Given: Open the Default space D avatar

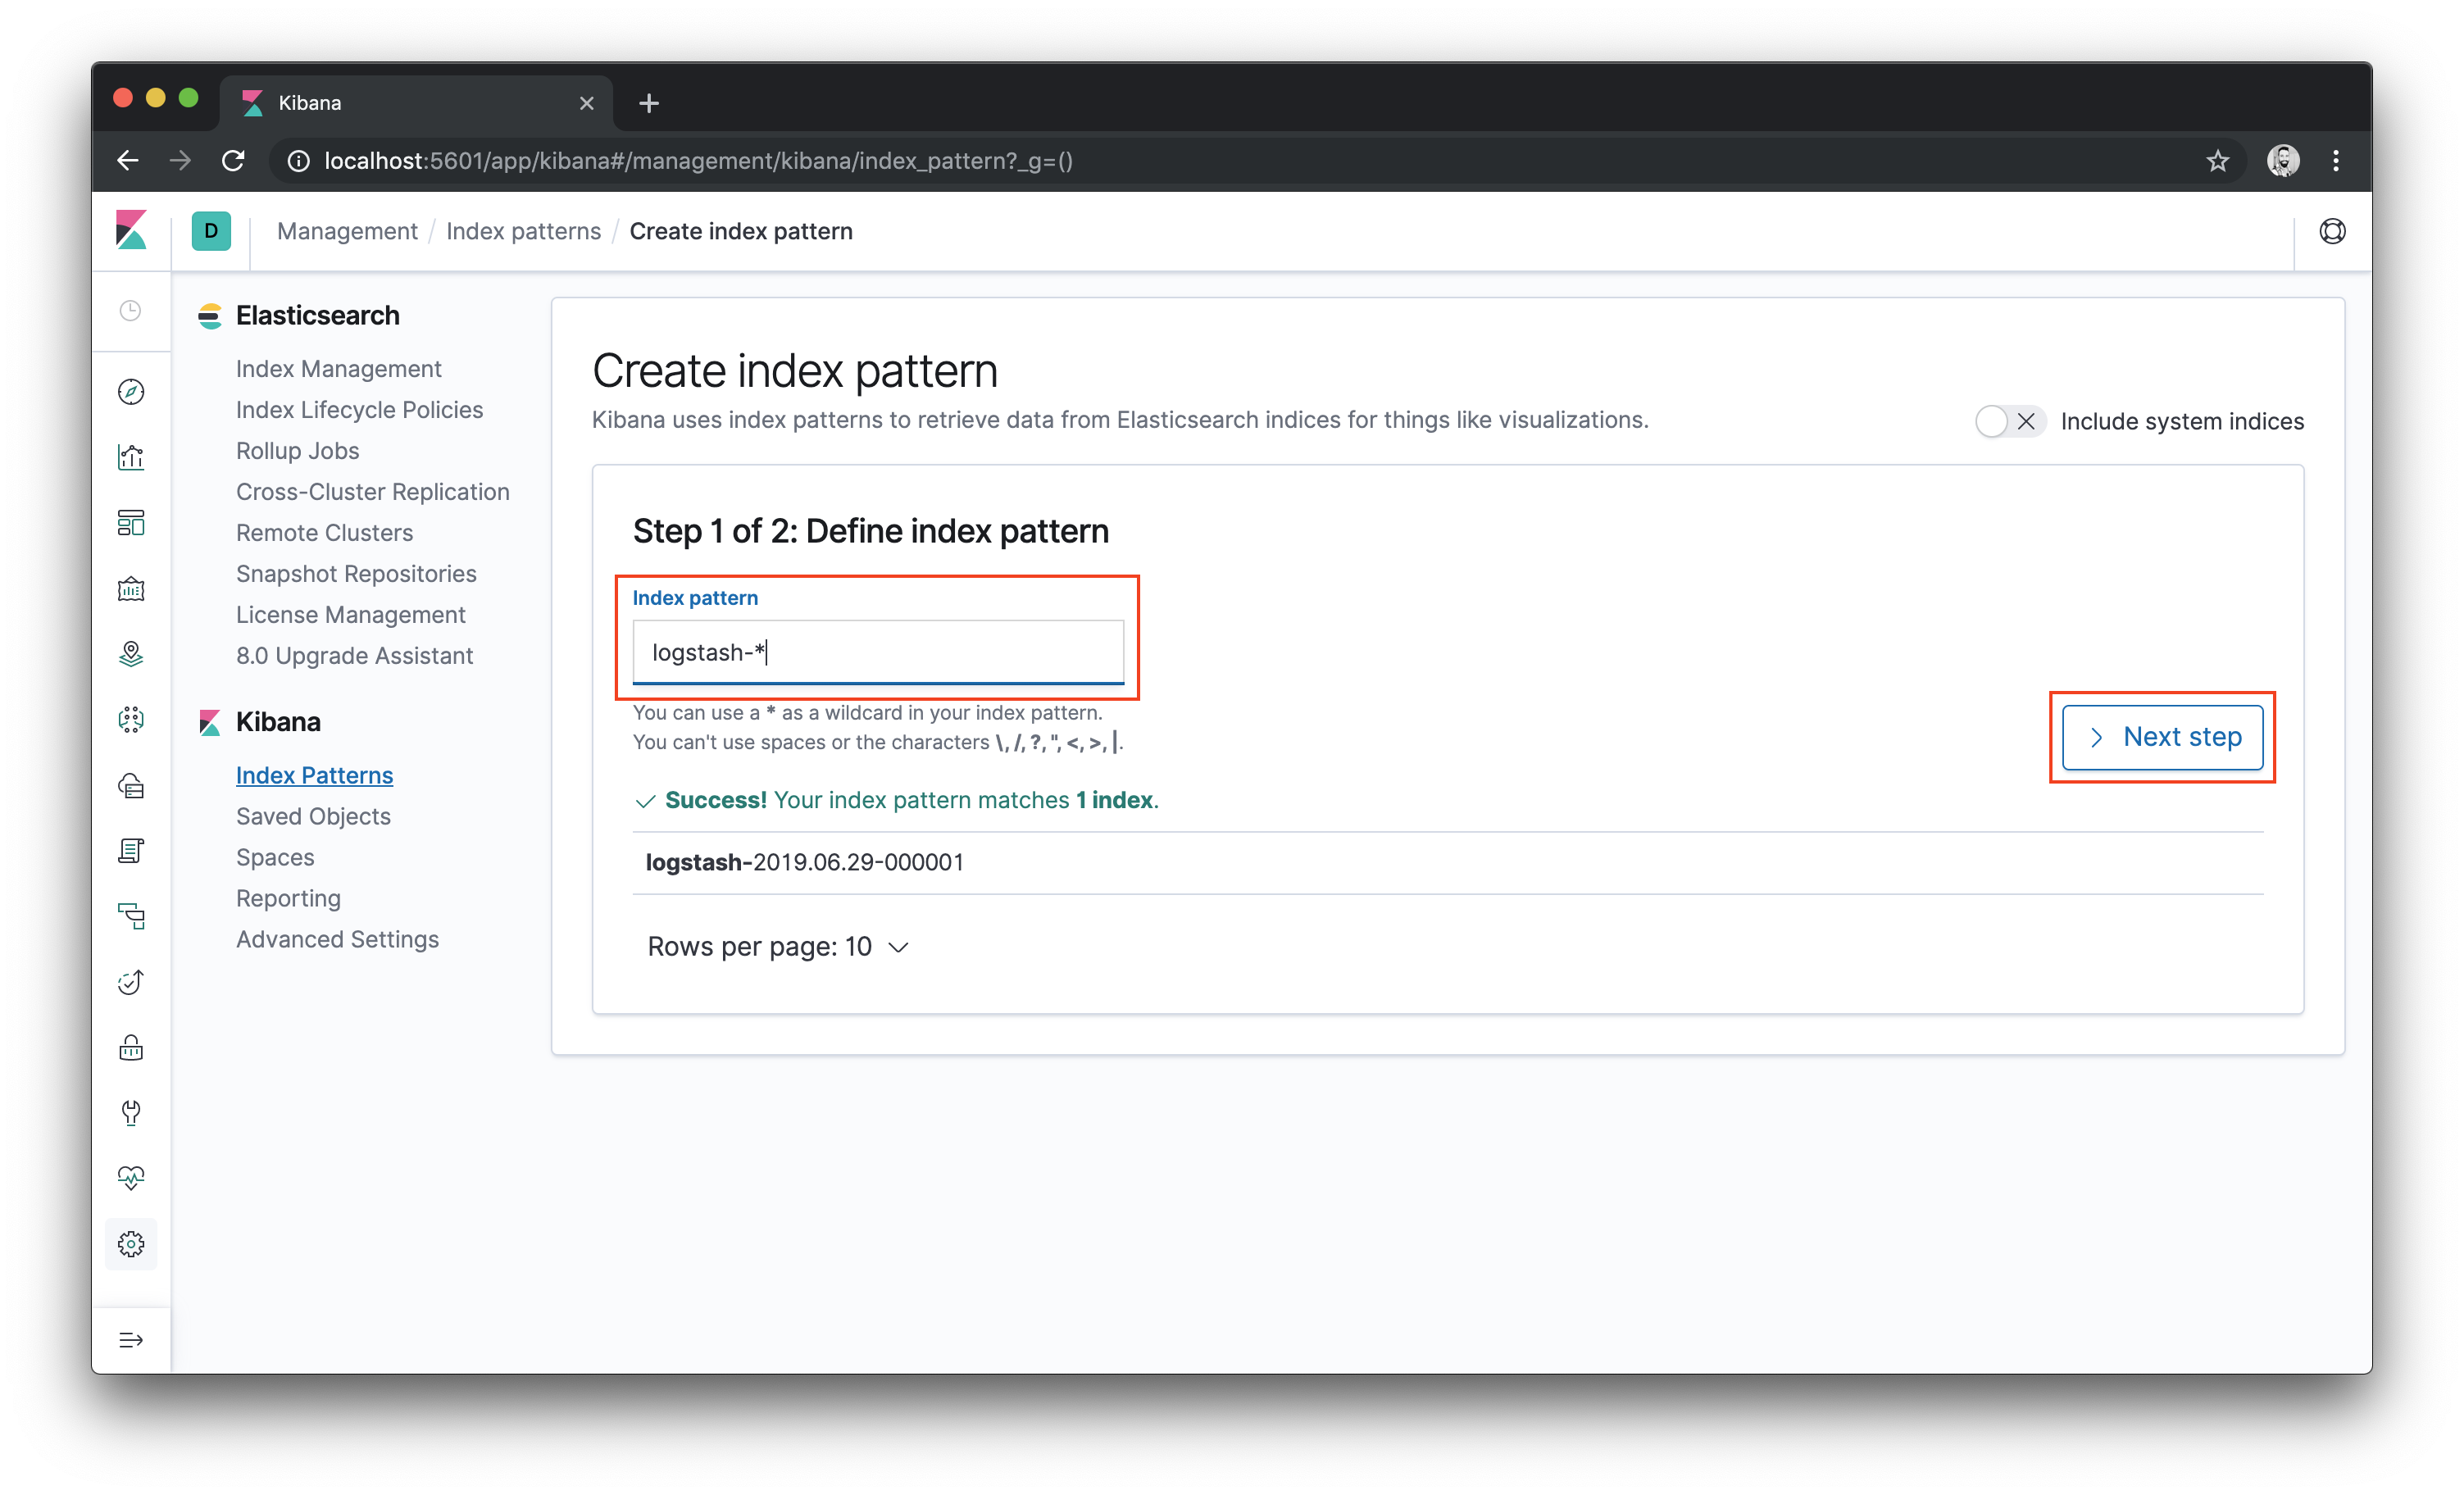Looking at the screenshot, I should tap(211, 231).
